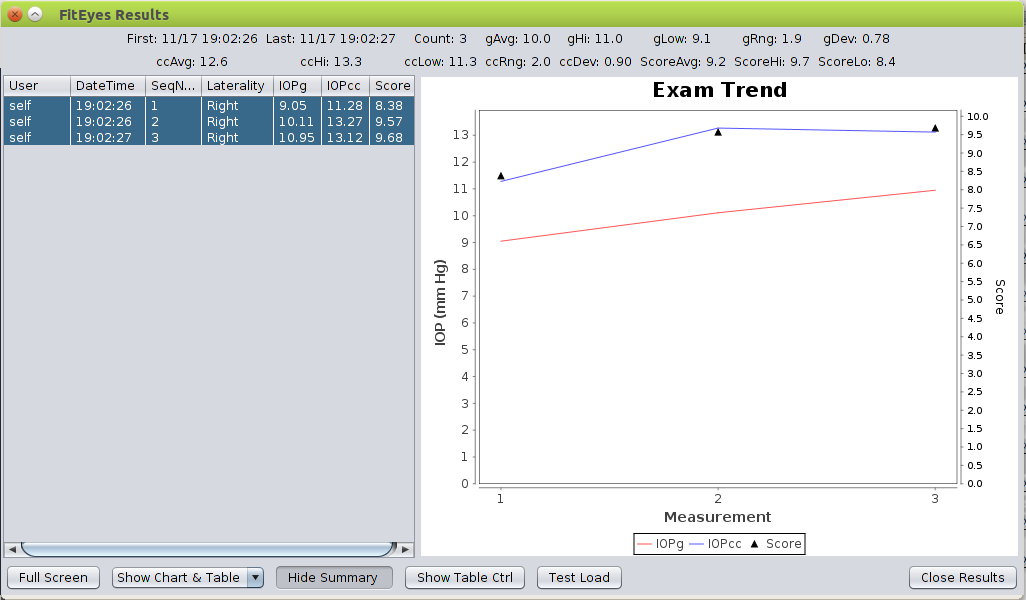
Task: Click the Score marker at measurement 3
Action: pyautogui.click(x=935, y=128)
